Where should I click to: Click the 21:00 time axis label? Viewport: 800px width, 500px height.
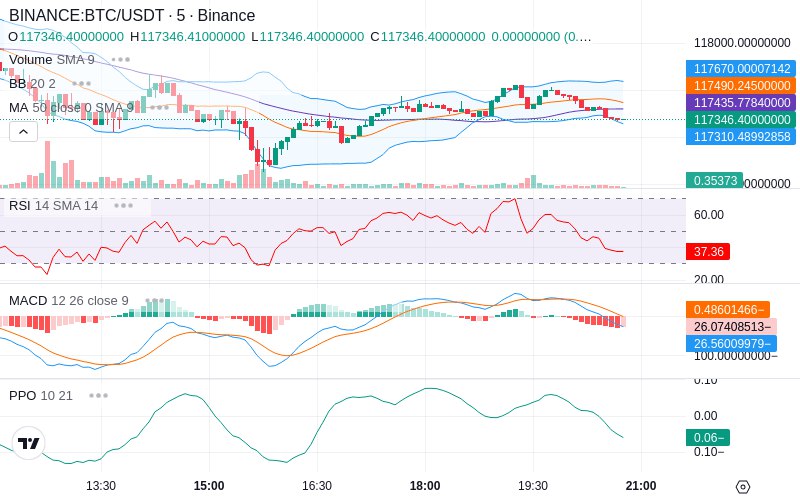(x=641, y=486)
